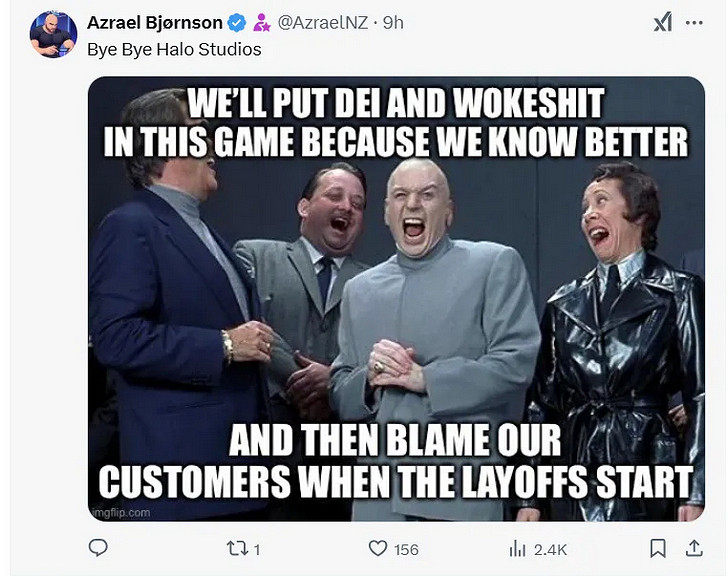The height and width of the screenshot is (576, 728).
Task: Click the blue verified checkmark badge
Action: click(x=237, y=22)
